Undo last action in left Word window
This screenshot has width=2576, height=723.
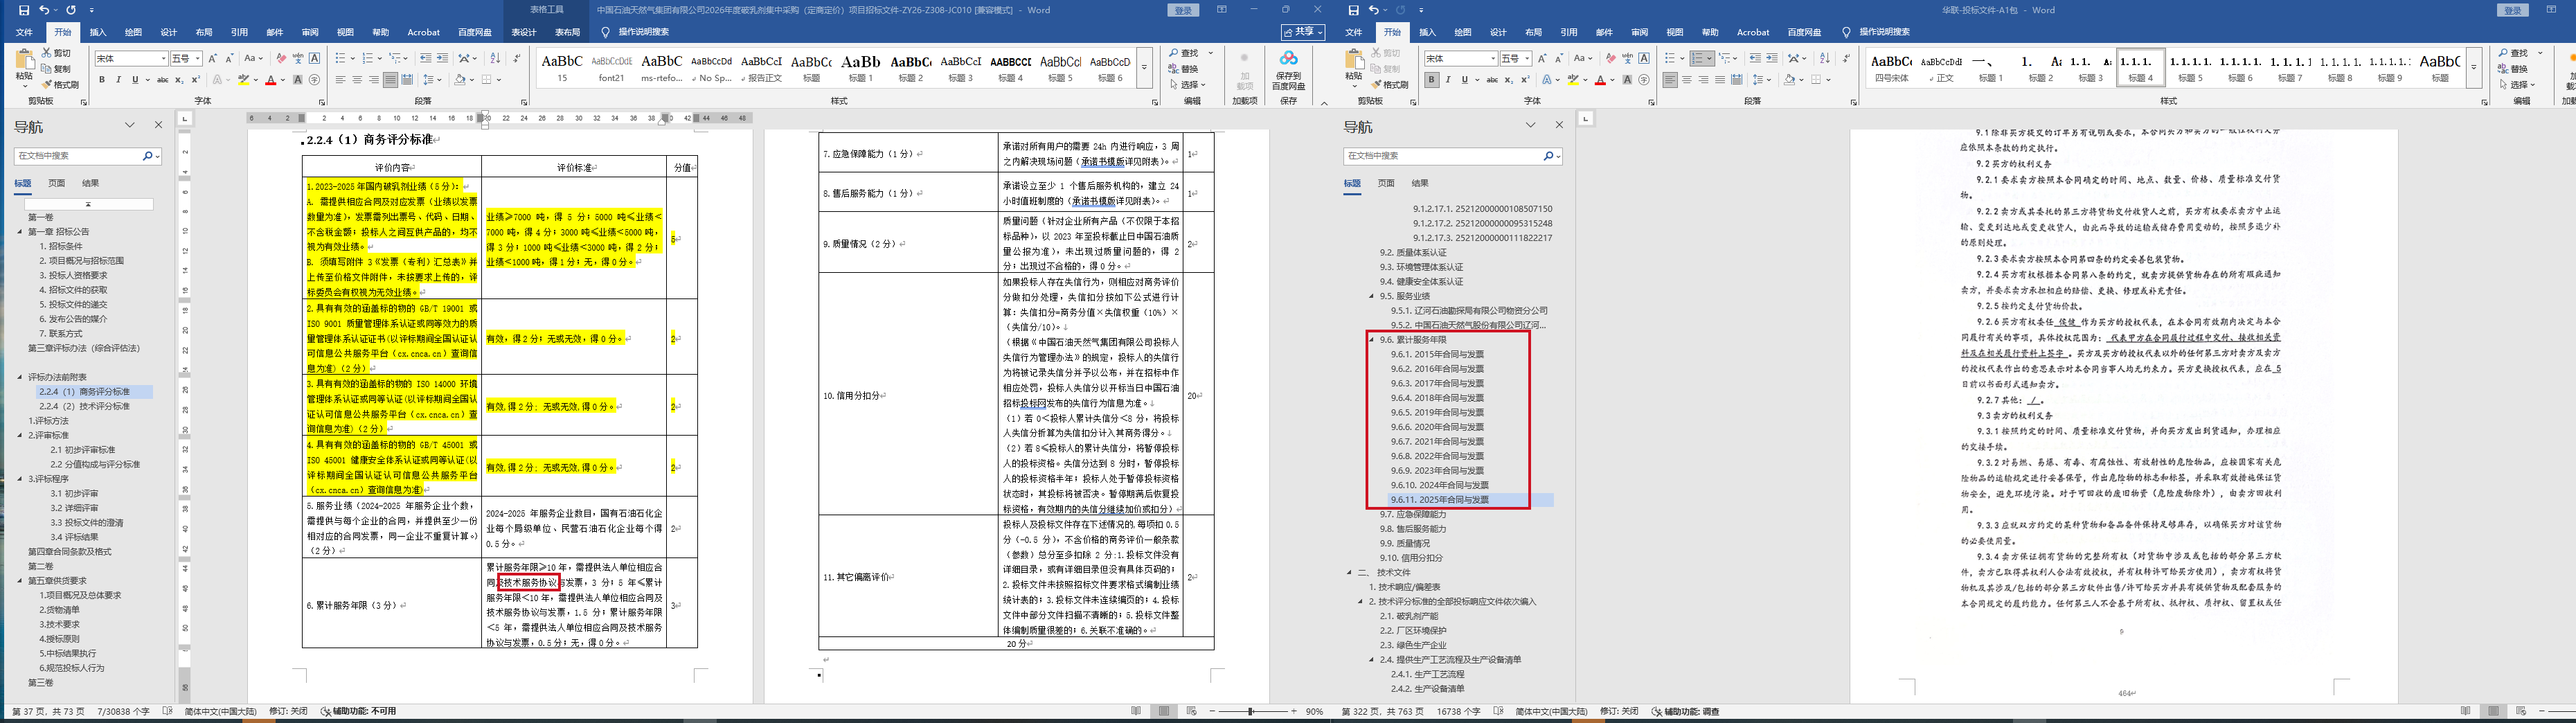click(x=44, y=10)
